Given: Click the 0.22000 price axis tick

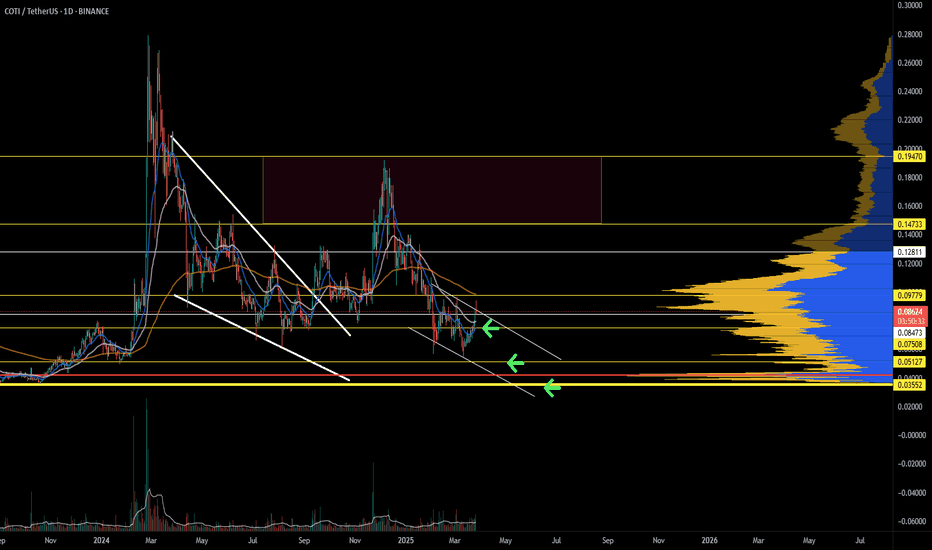Looking at the screenshot, I should click(x=909, y=120).
